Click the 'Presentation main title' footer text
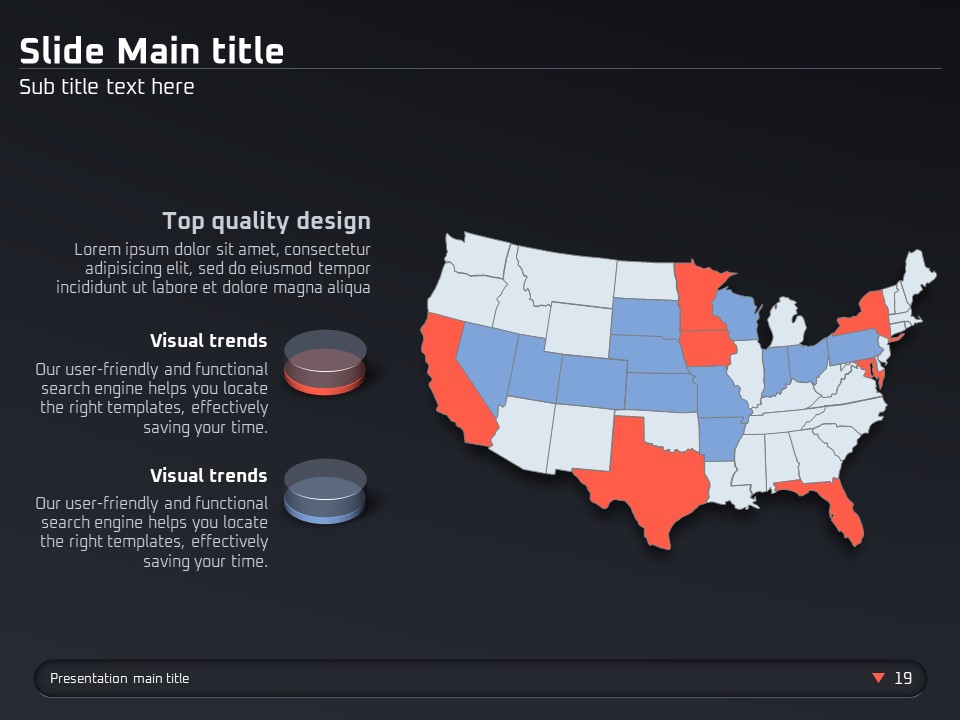The height and width of the screenshot is (720, 960). click(x=119, y=678)
